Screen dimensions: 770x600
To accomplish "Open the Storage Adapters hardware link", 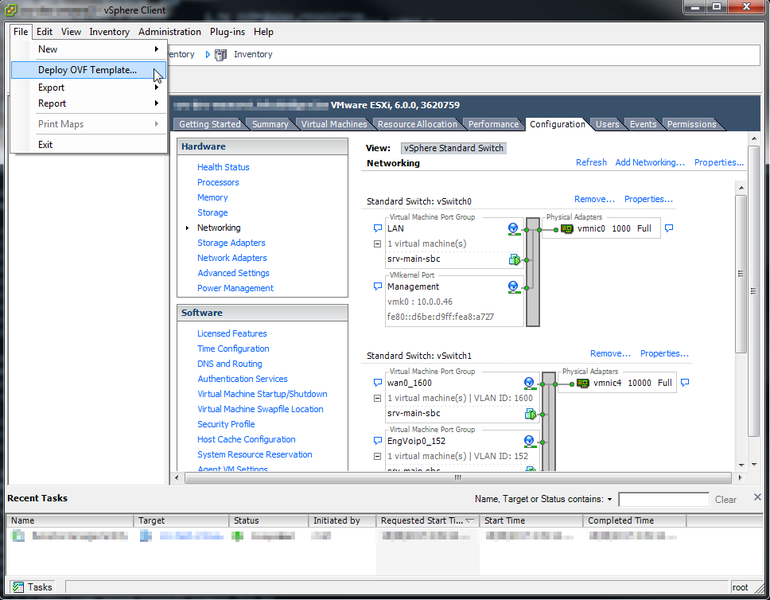I will pos(231,243).
